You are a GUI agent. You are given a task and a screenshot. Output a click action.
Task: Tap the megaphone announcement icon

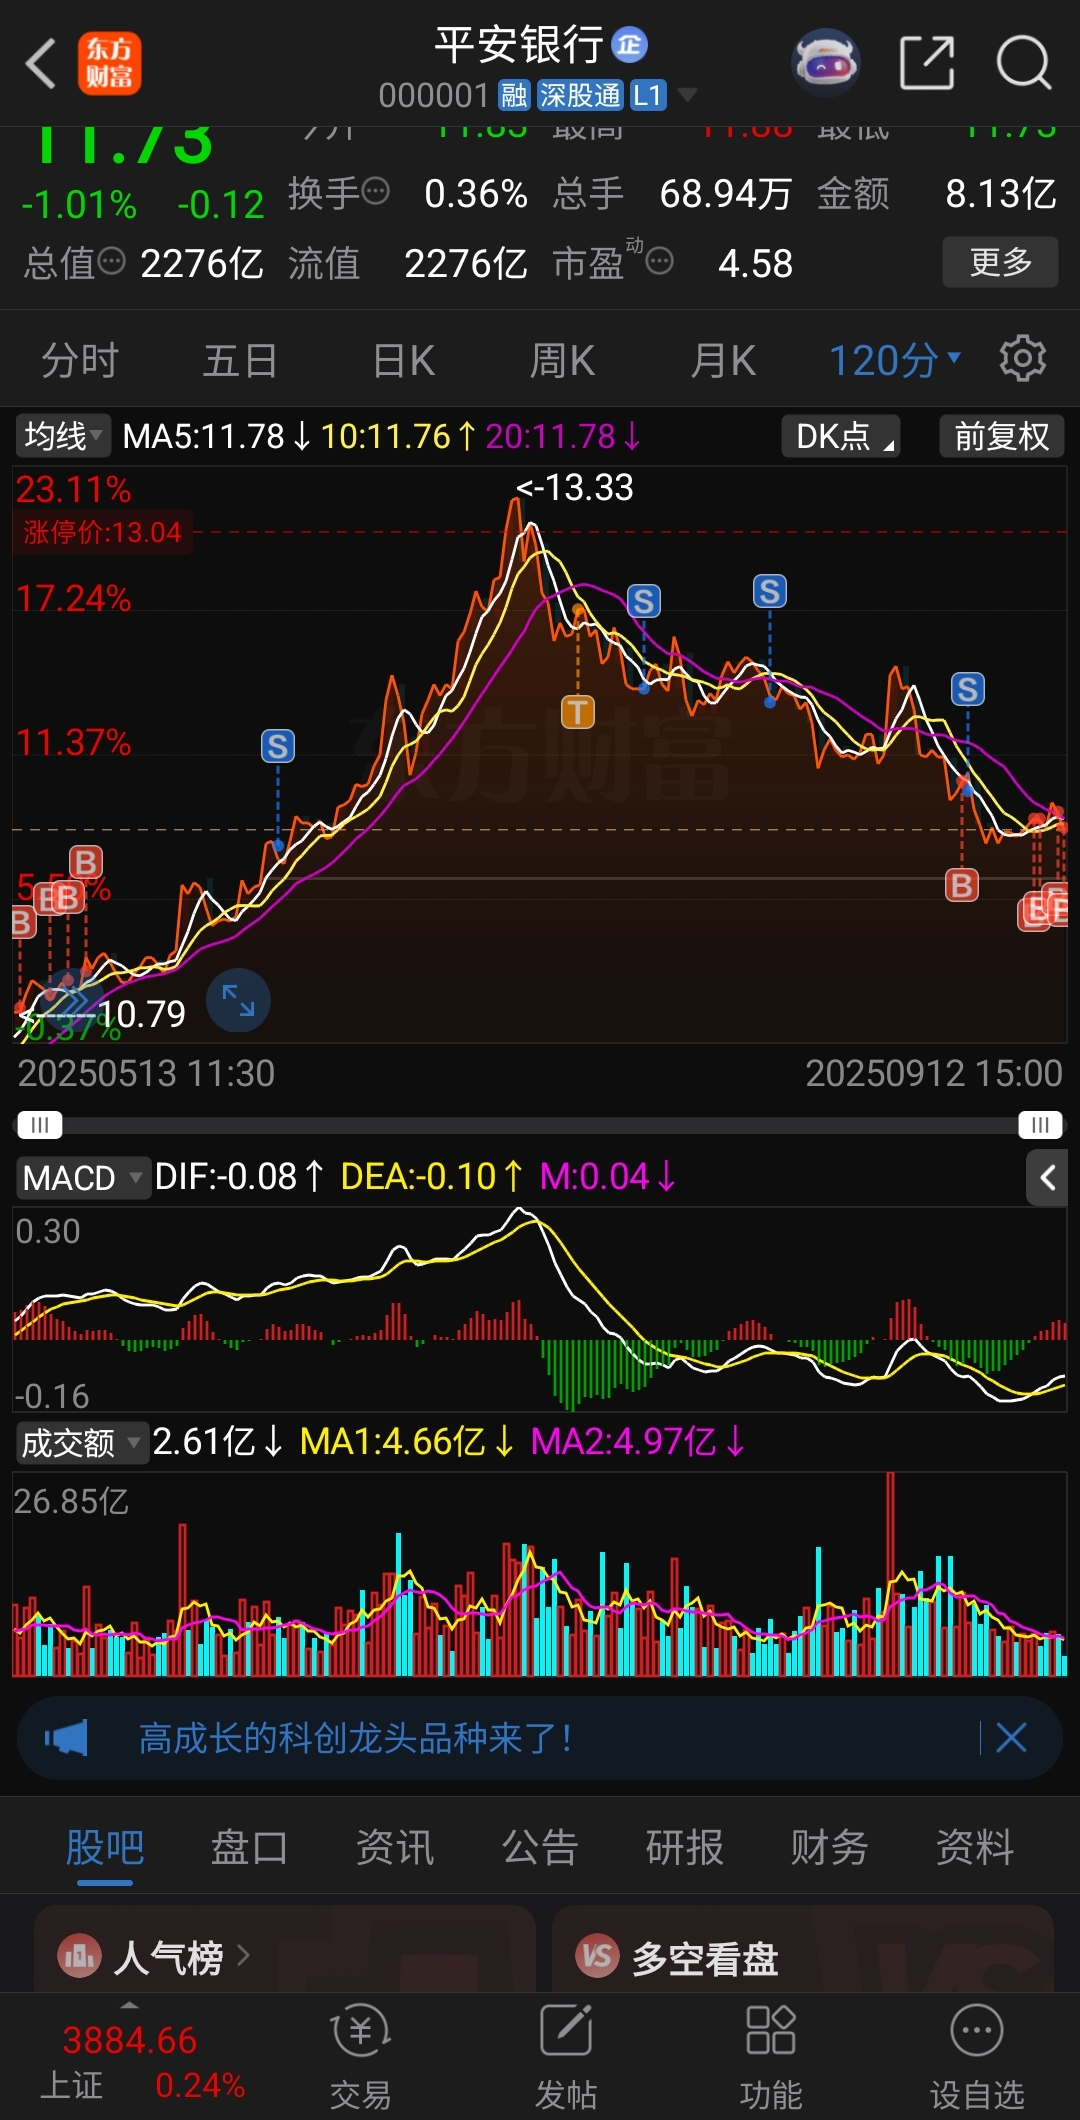67,1738
